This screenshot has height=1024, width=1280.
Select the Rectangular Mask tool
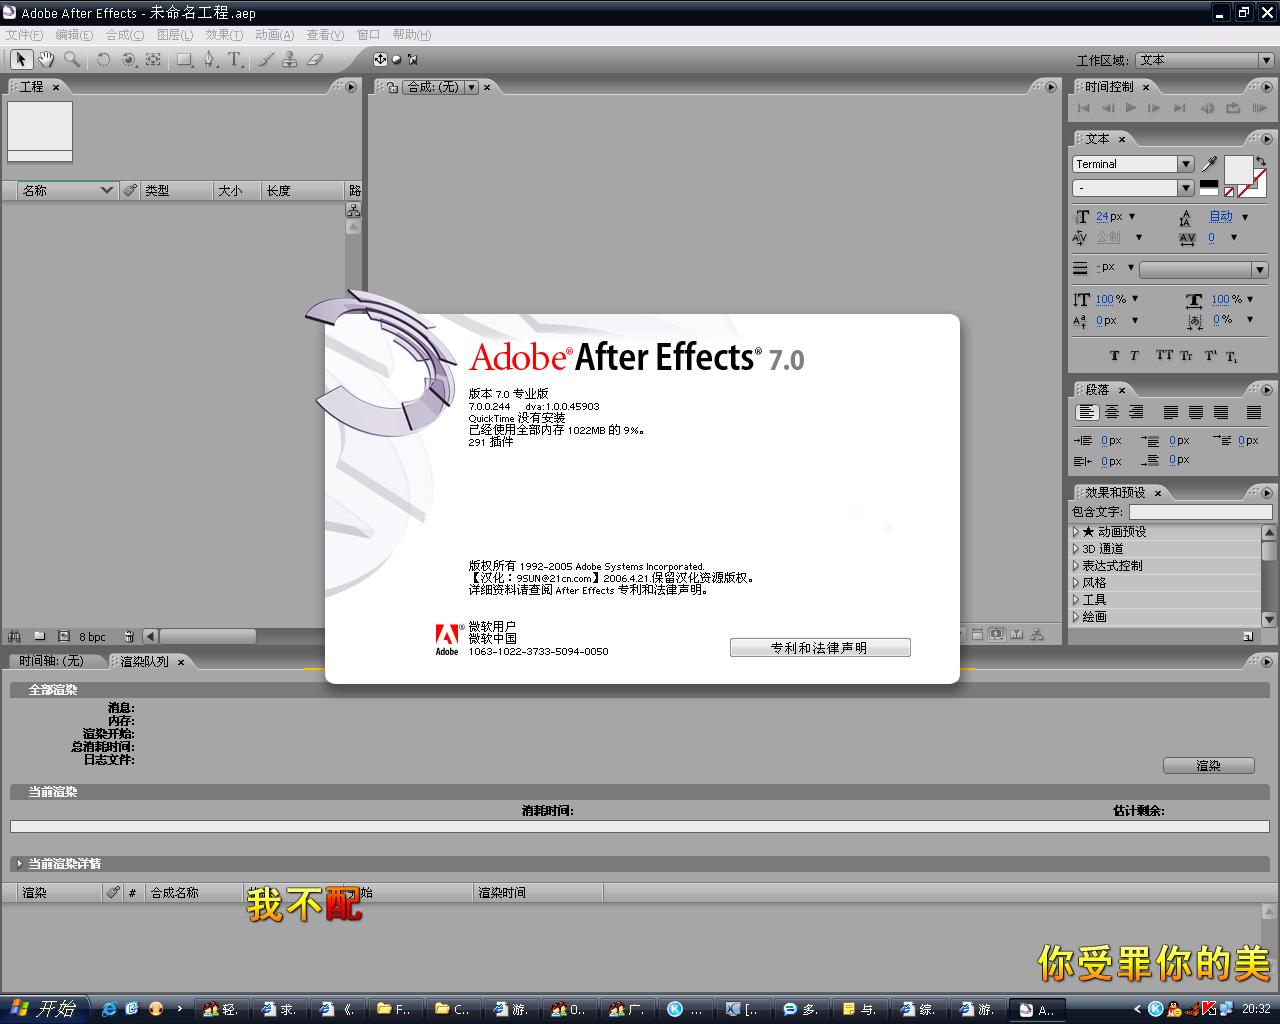[x=185, y=60]
